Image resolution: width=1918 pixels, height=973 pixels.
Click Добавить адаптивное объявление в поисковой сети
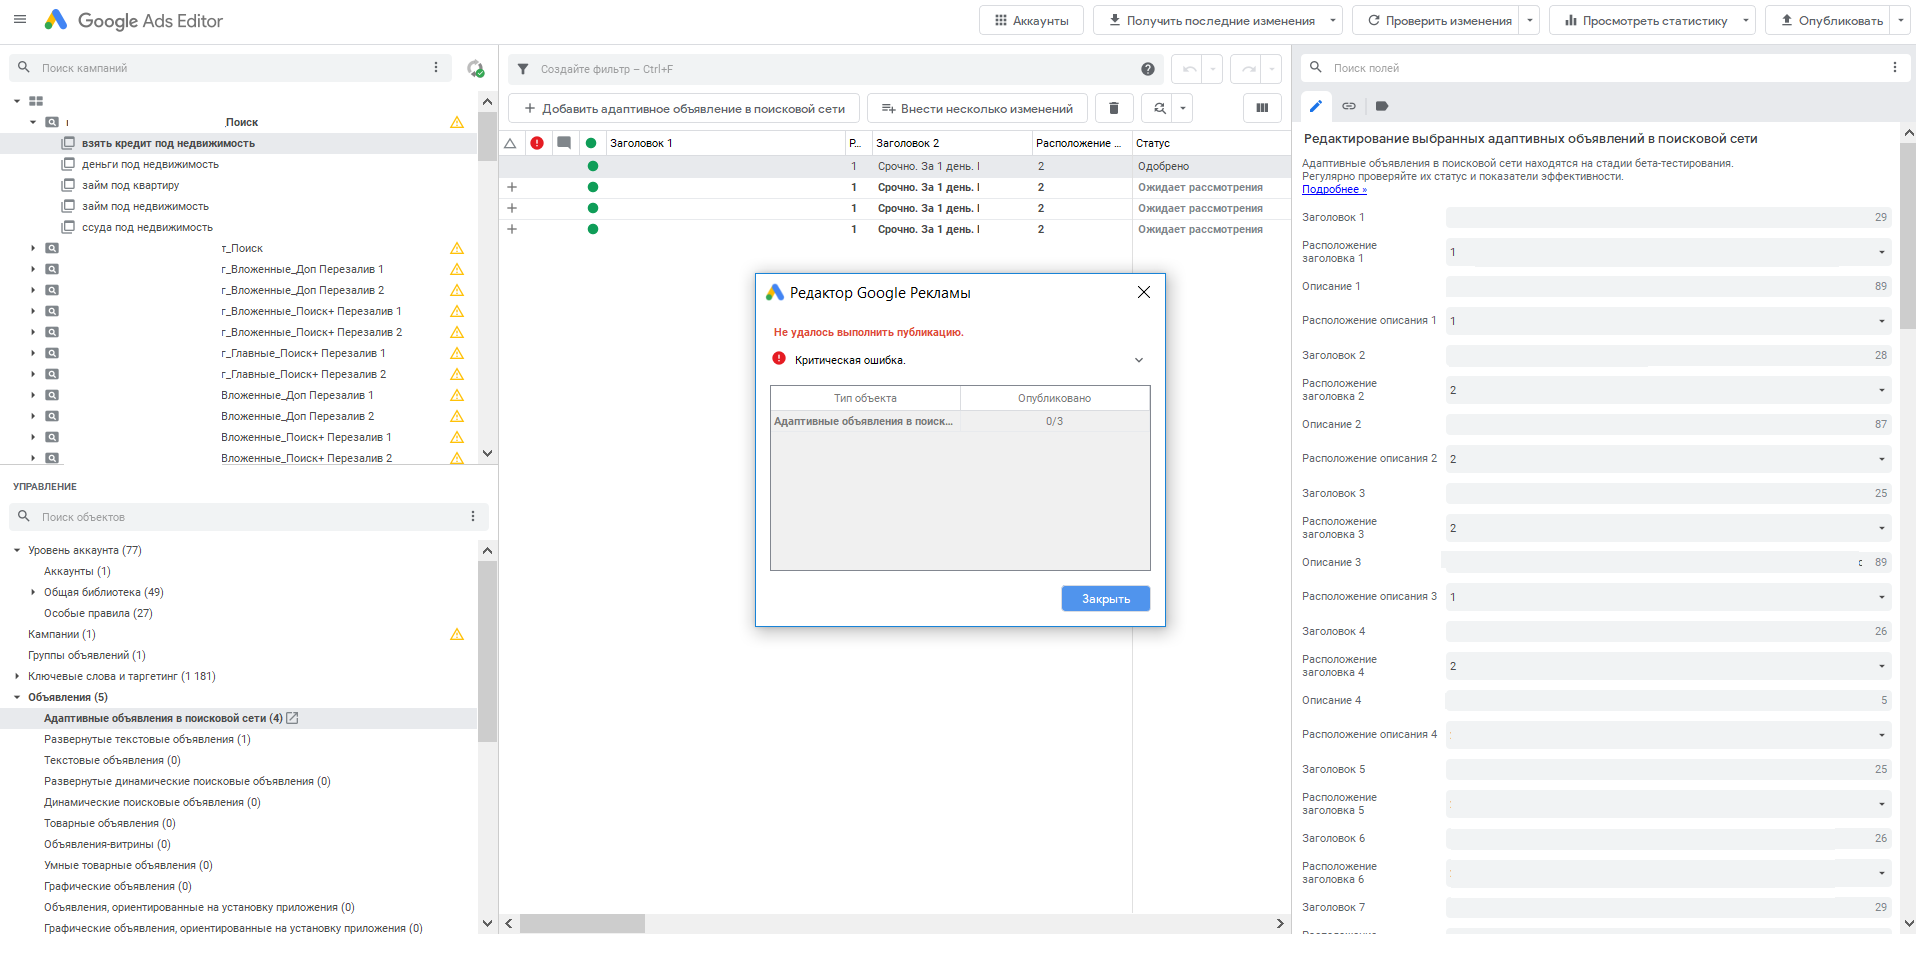point(685,108)
